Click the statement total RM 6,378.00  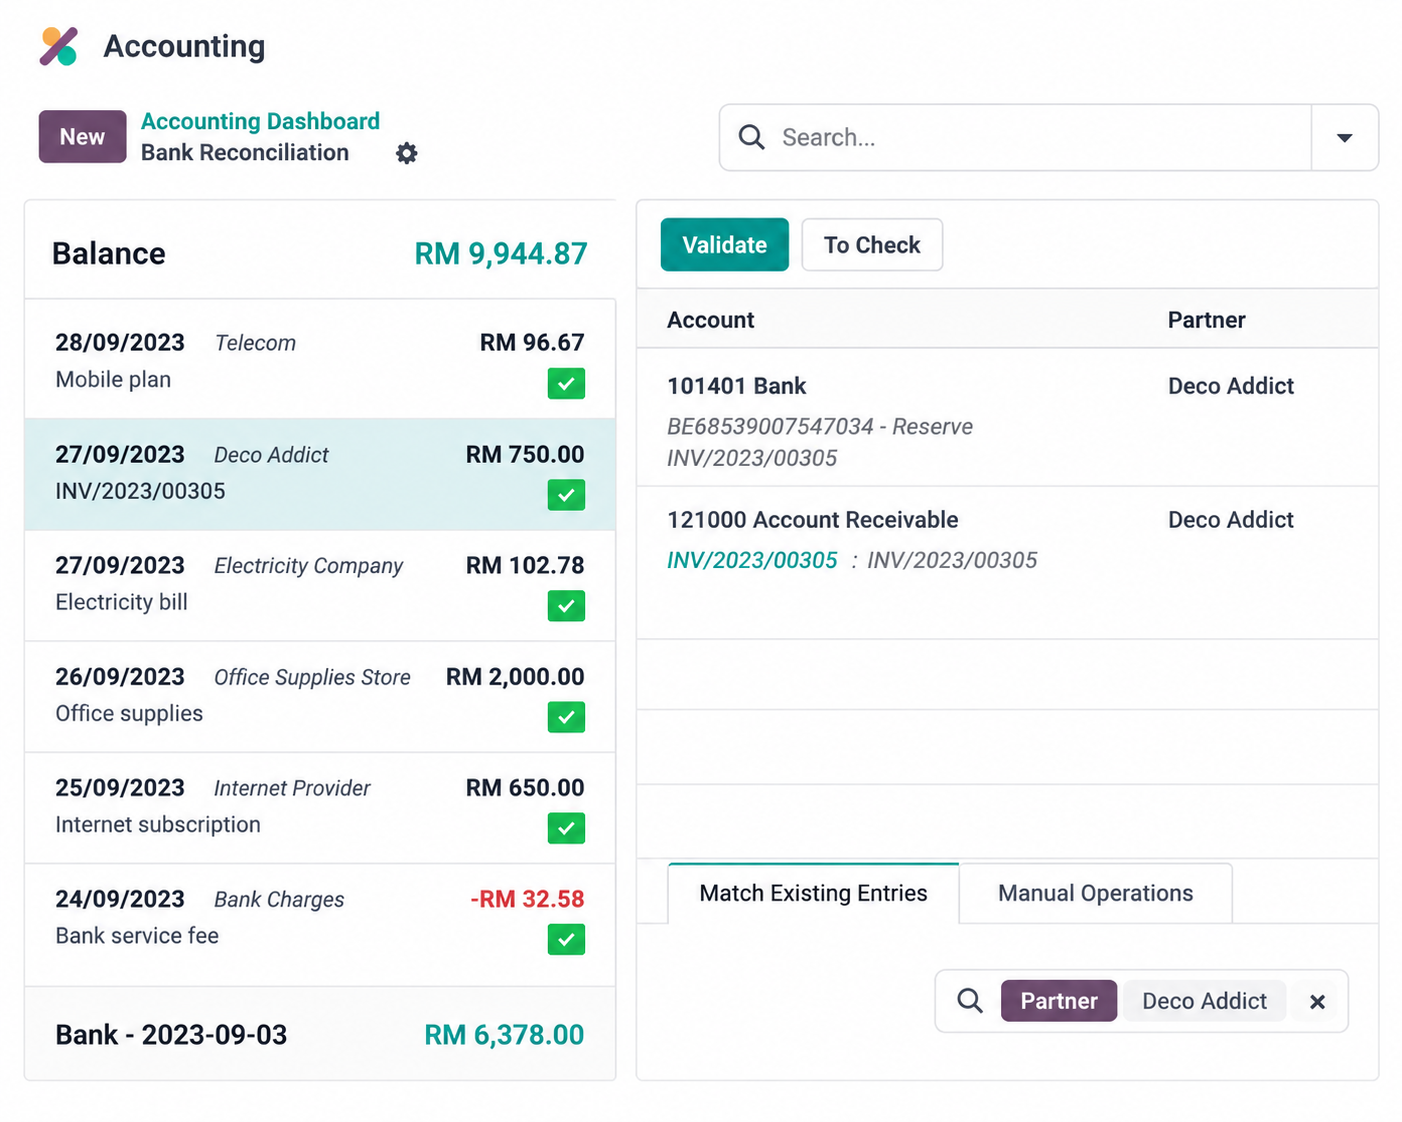pyautogui.click(x=504, y=1035)
